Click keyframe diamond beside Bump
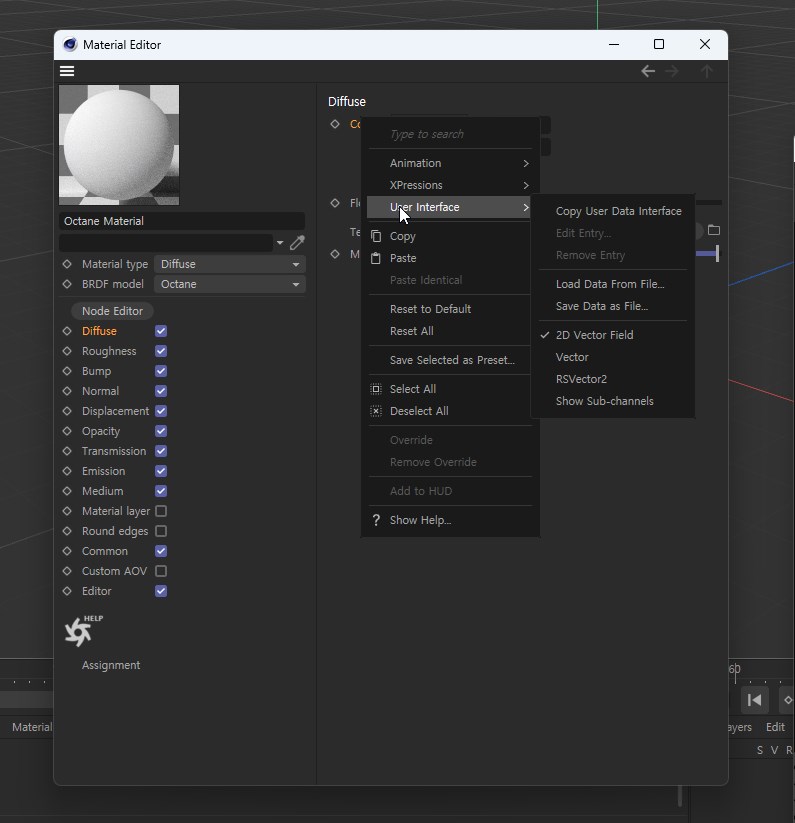The height and width of the screenshot is (823, 795). pyautogui.click(x=67, y=371)
